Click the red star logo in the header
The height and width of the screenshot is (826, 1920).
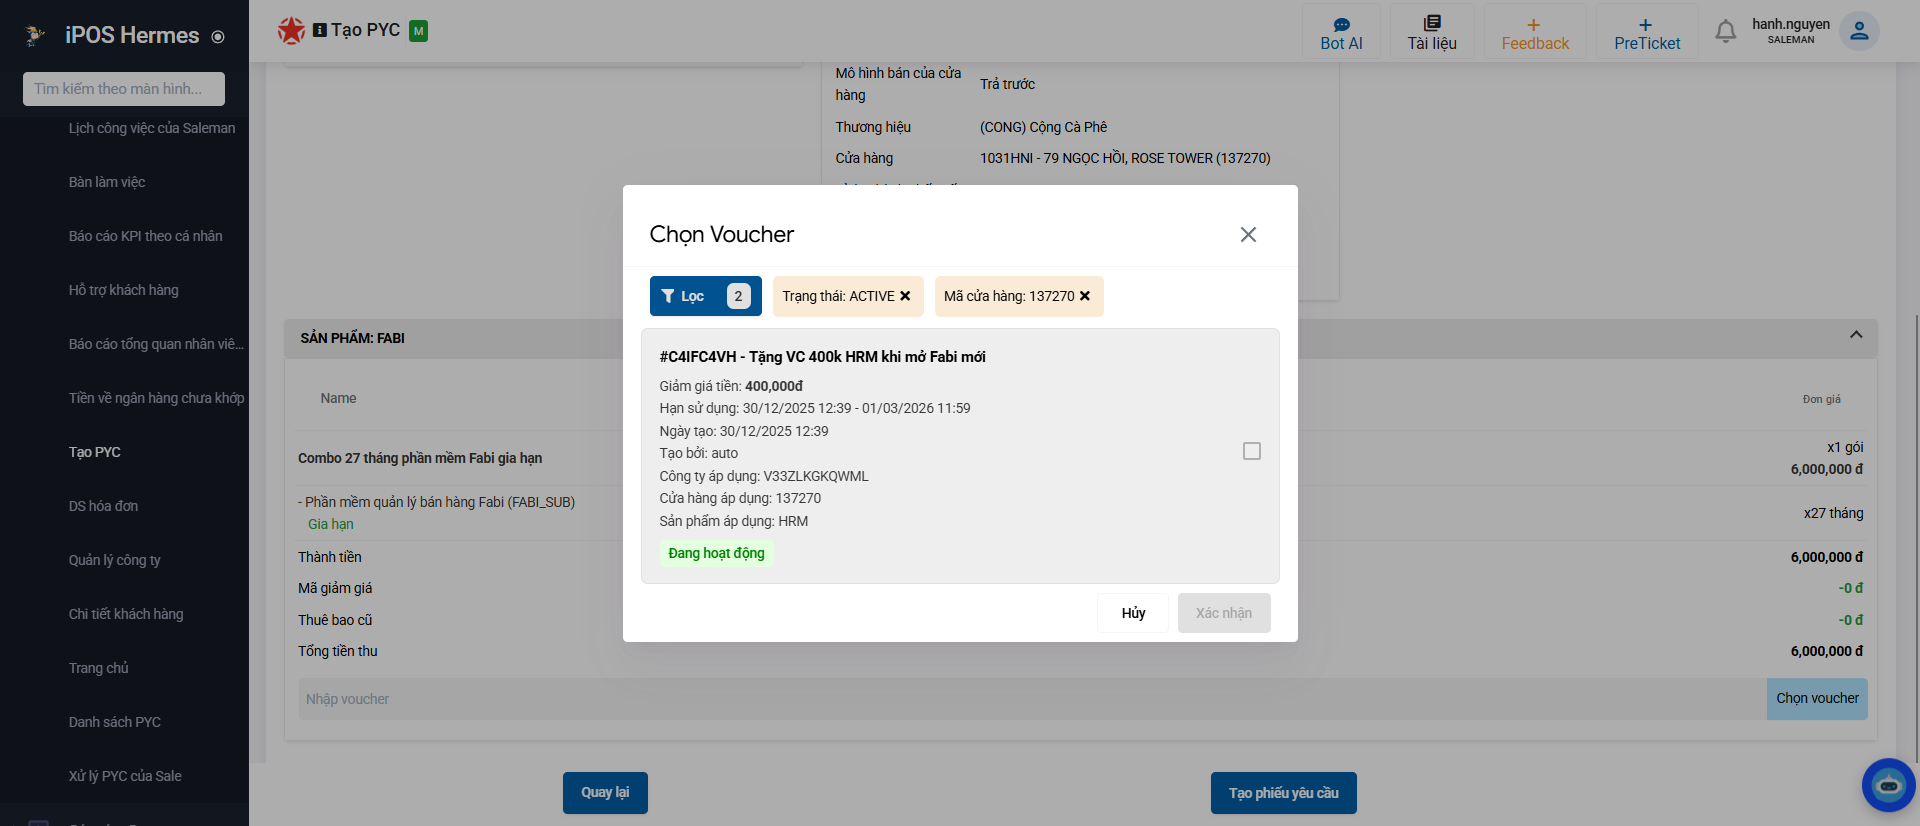coord(291,31)
